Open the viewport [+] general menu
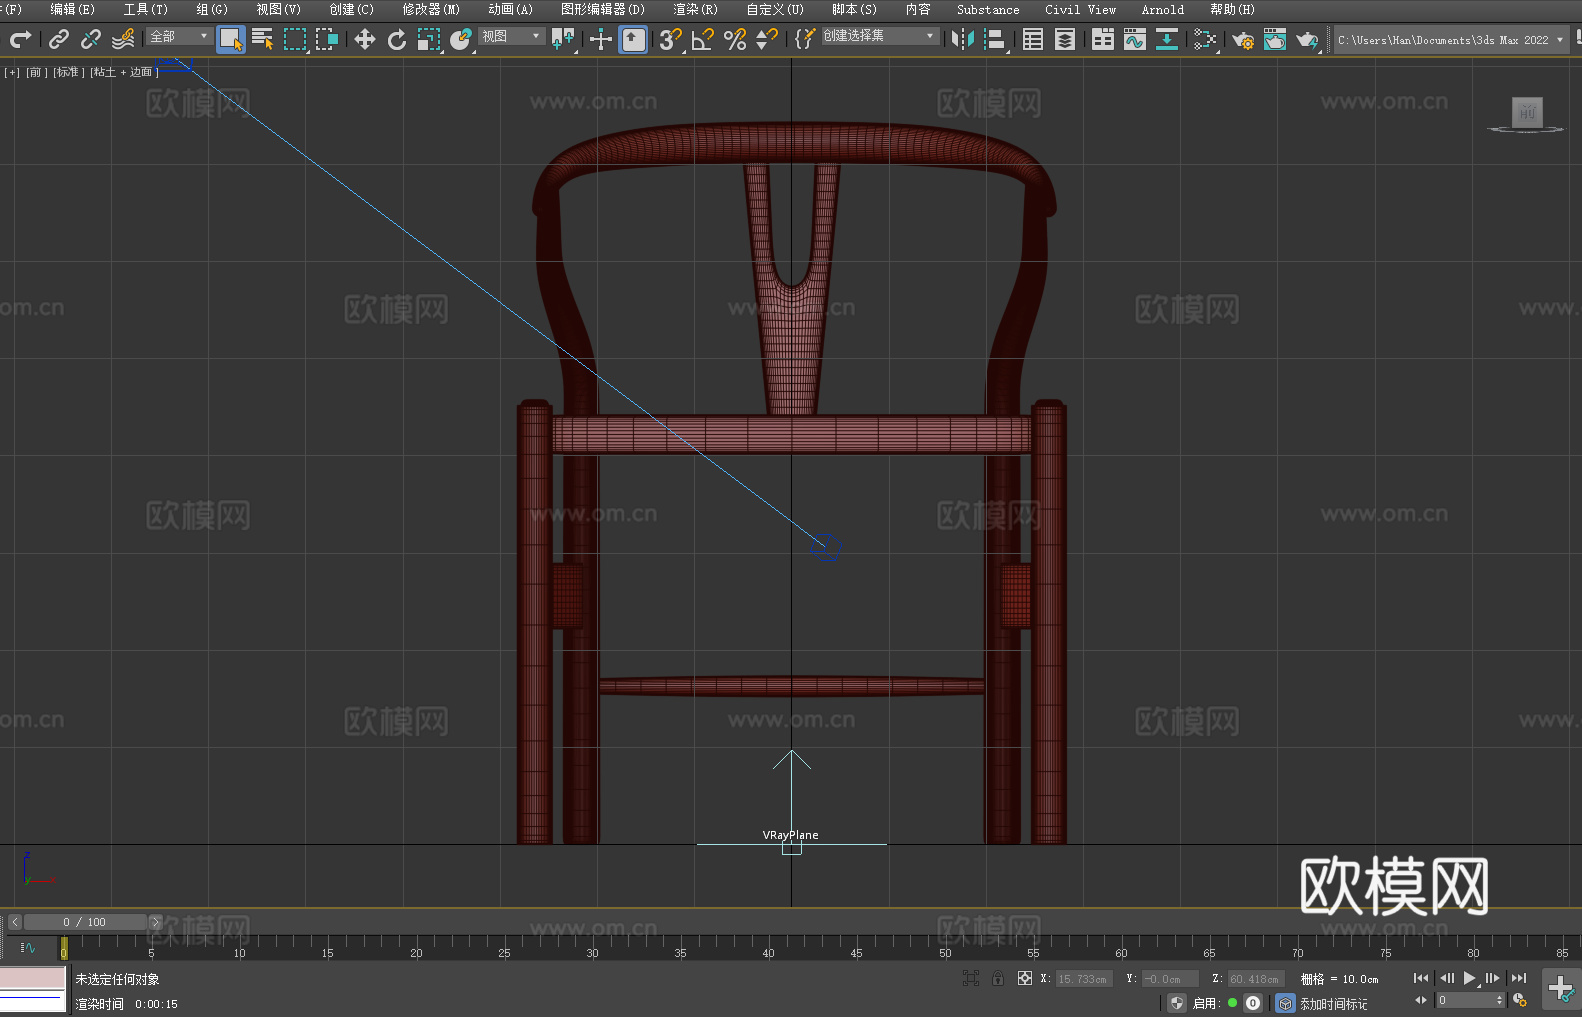1582x1017 pixels. click(x=12, y=72)
